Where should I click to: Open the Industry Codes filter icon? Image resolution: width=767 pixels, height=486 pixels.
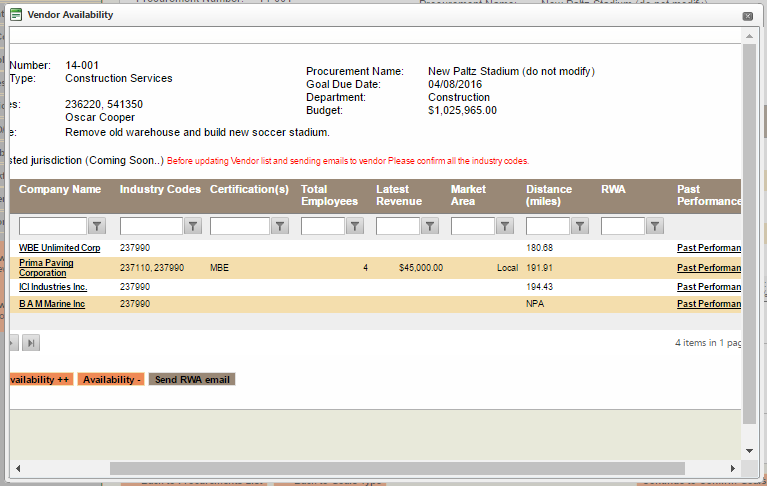point(194,227)
